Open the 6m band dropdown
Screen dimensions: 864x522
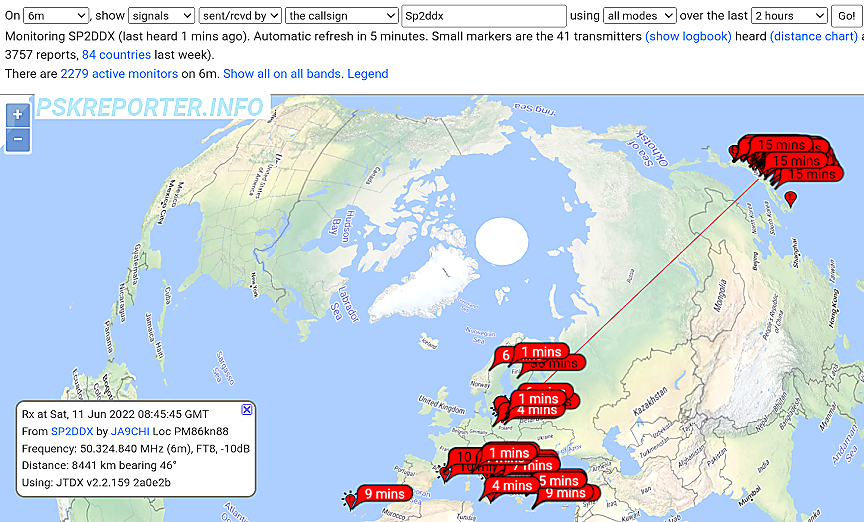[55, 16]
